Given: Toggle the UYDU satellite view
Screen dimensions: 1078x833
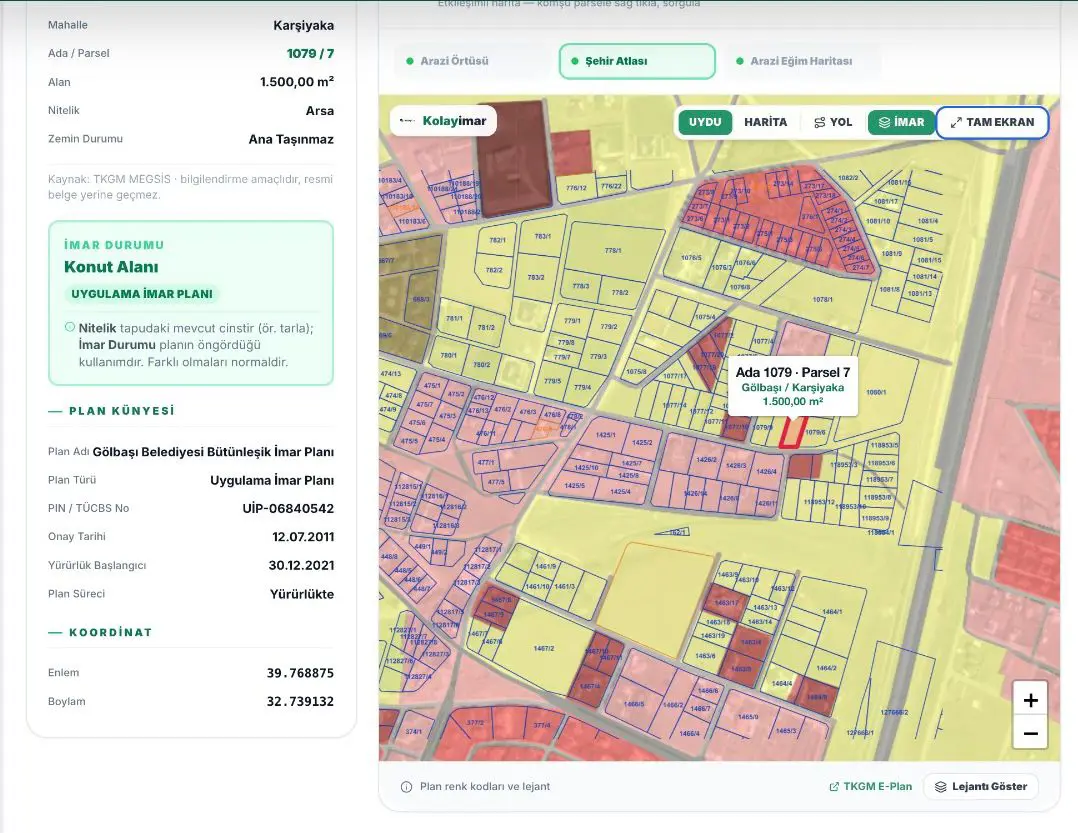Looking at the screenshot, I should pos(705,122).
